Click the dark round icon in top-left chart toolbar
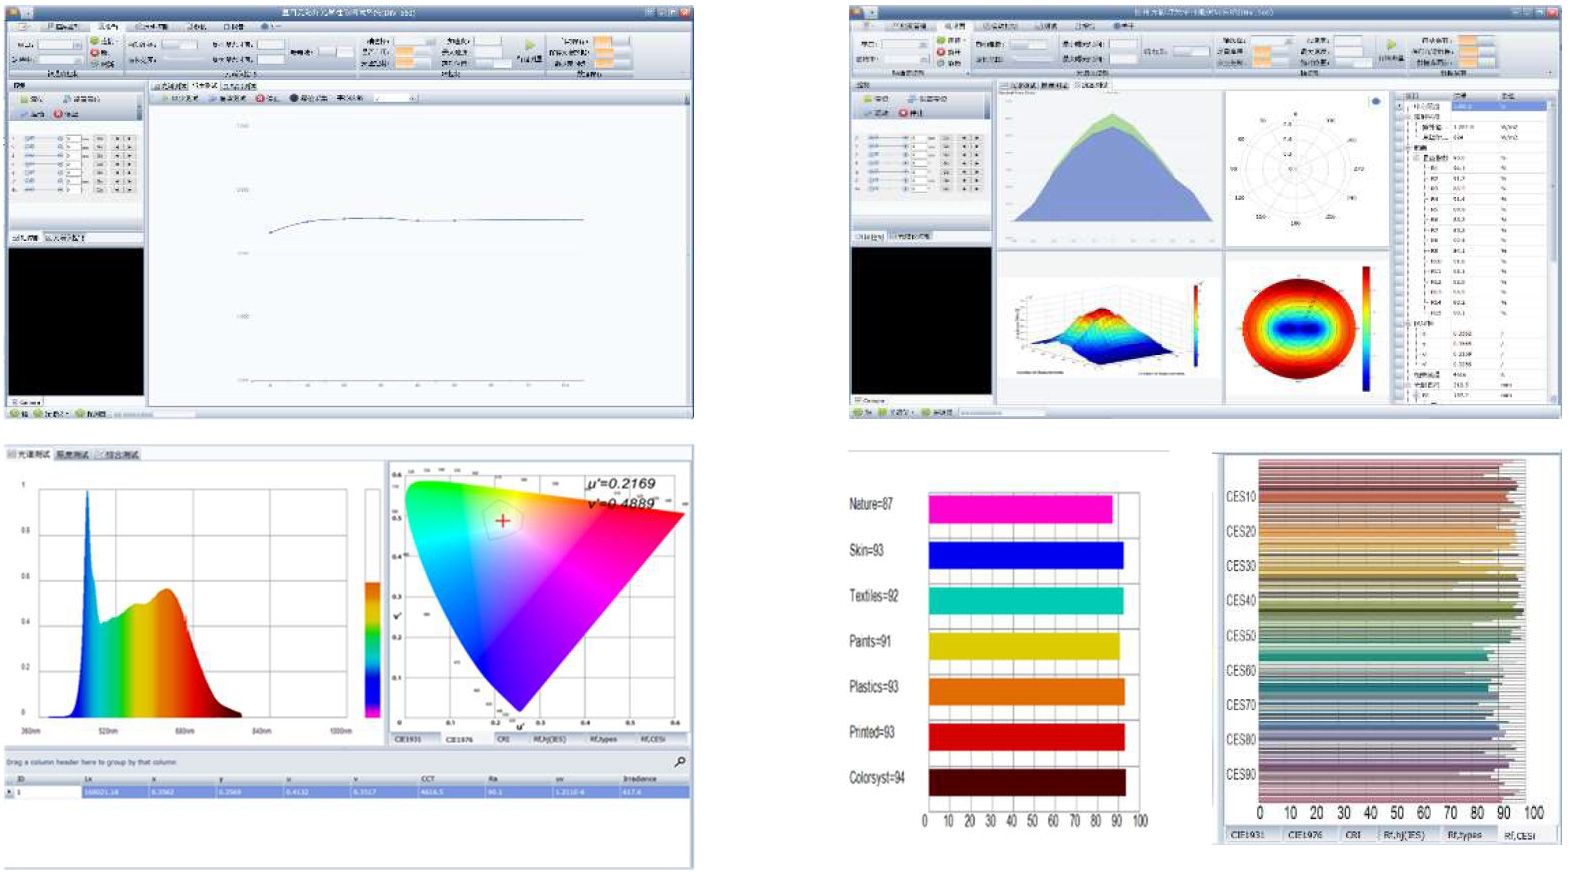 tap(294, 98)
